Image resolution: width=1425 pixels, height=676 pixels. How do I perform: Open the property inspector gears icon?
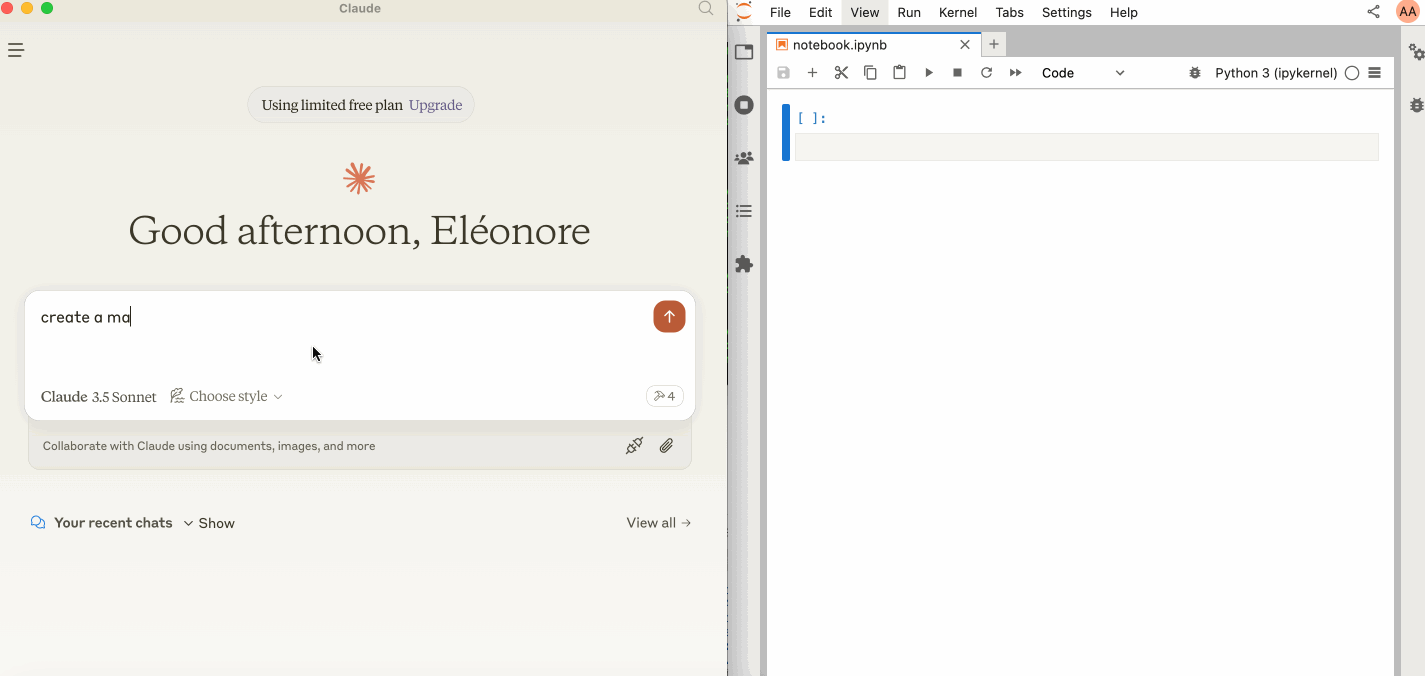pos(1416,52)
